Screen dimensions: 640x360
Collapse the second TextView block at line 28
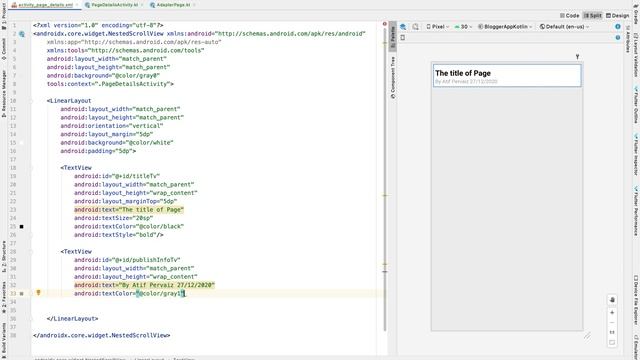[x=31, y=251]
